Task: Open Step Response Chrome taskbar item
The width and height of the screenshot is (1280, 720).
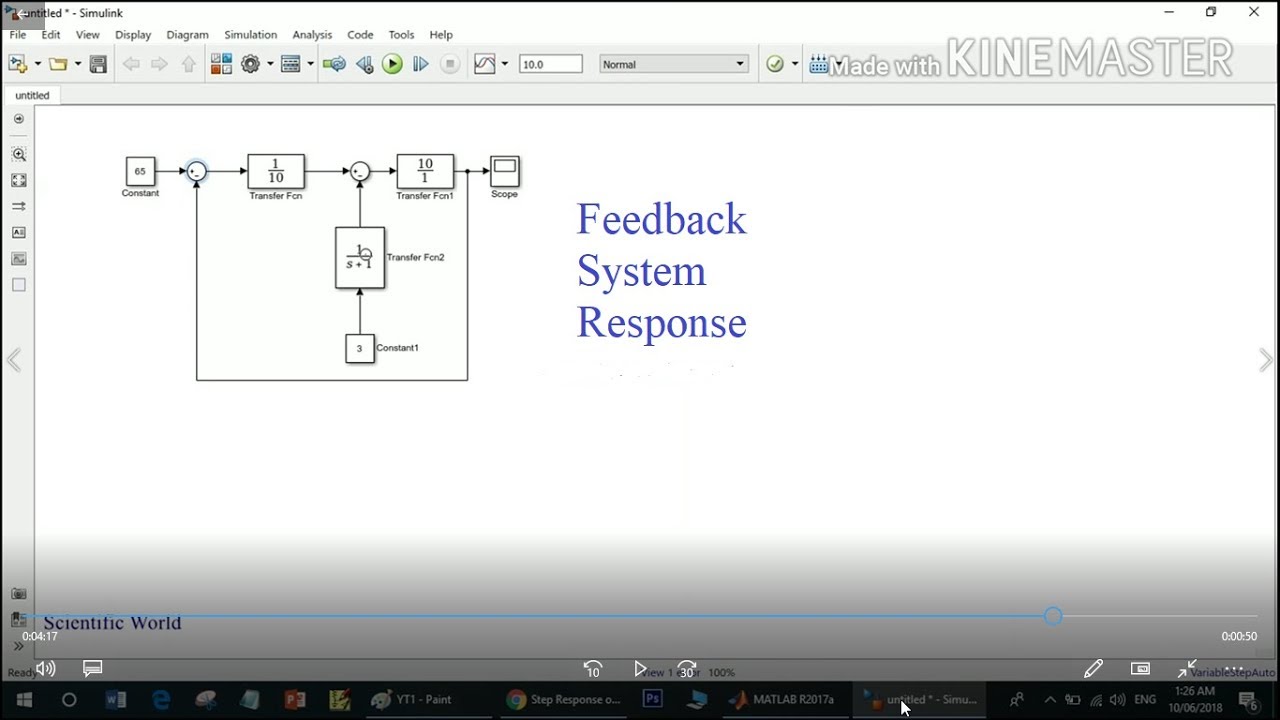Action: pos(565,700)
